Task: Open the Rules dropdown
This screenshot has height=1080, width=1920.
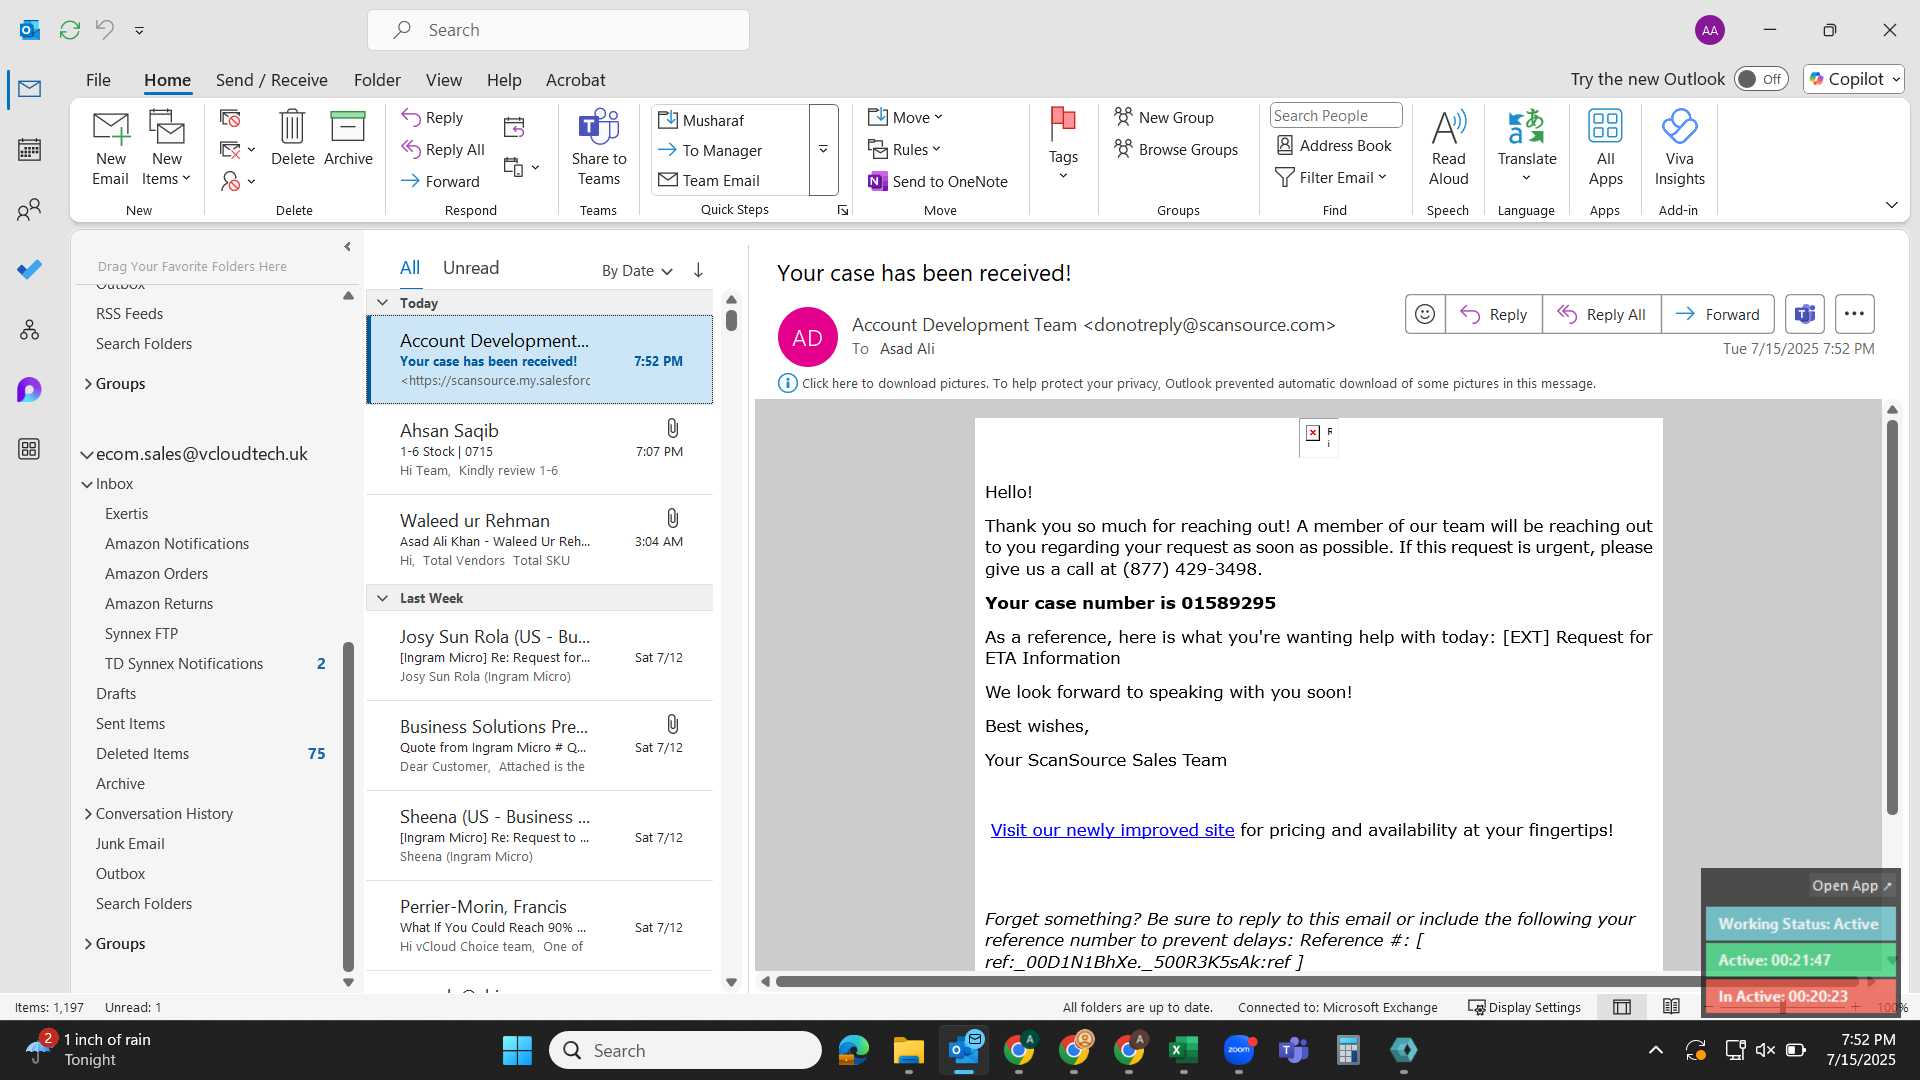Action: click(x=905, y=149)
